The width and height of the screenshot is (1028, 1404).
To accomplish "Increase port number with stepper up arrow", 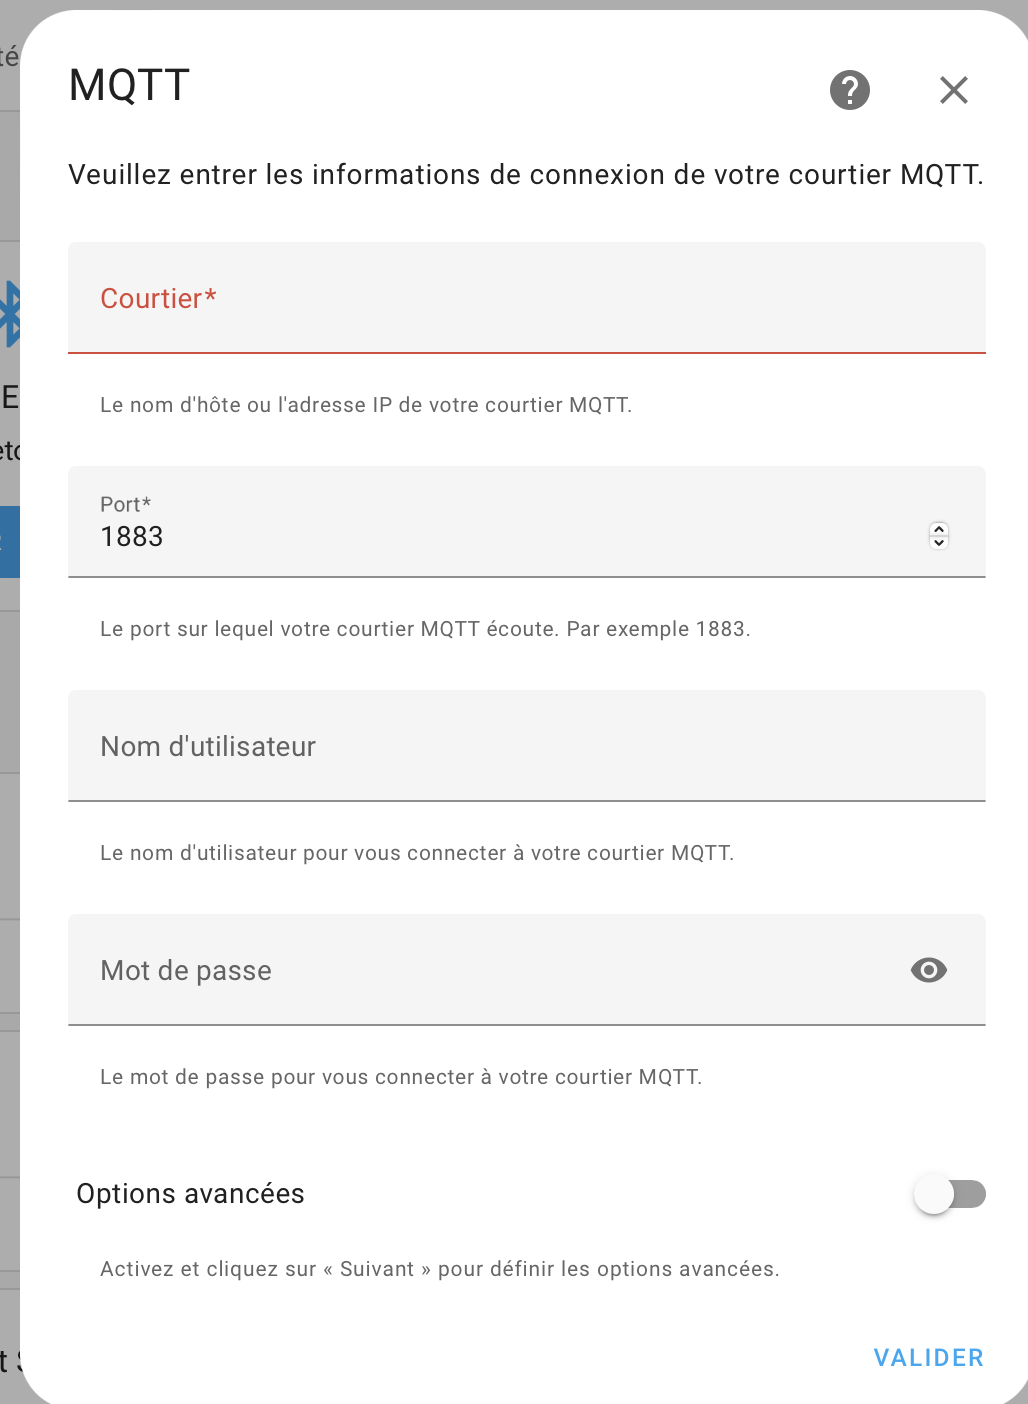I will pos(939,529).
